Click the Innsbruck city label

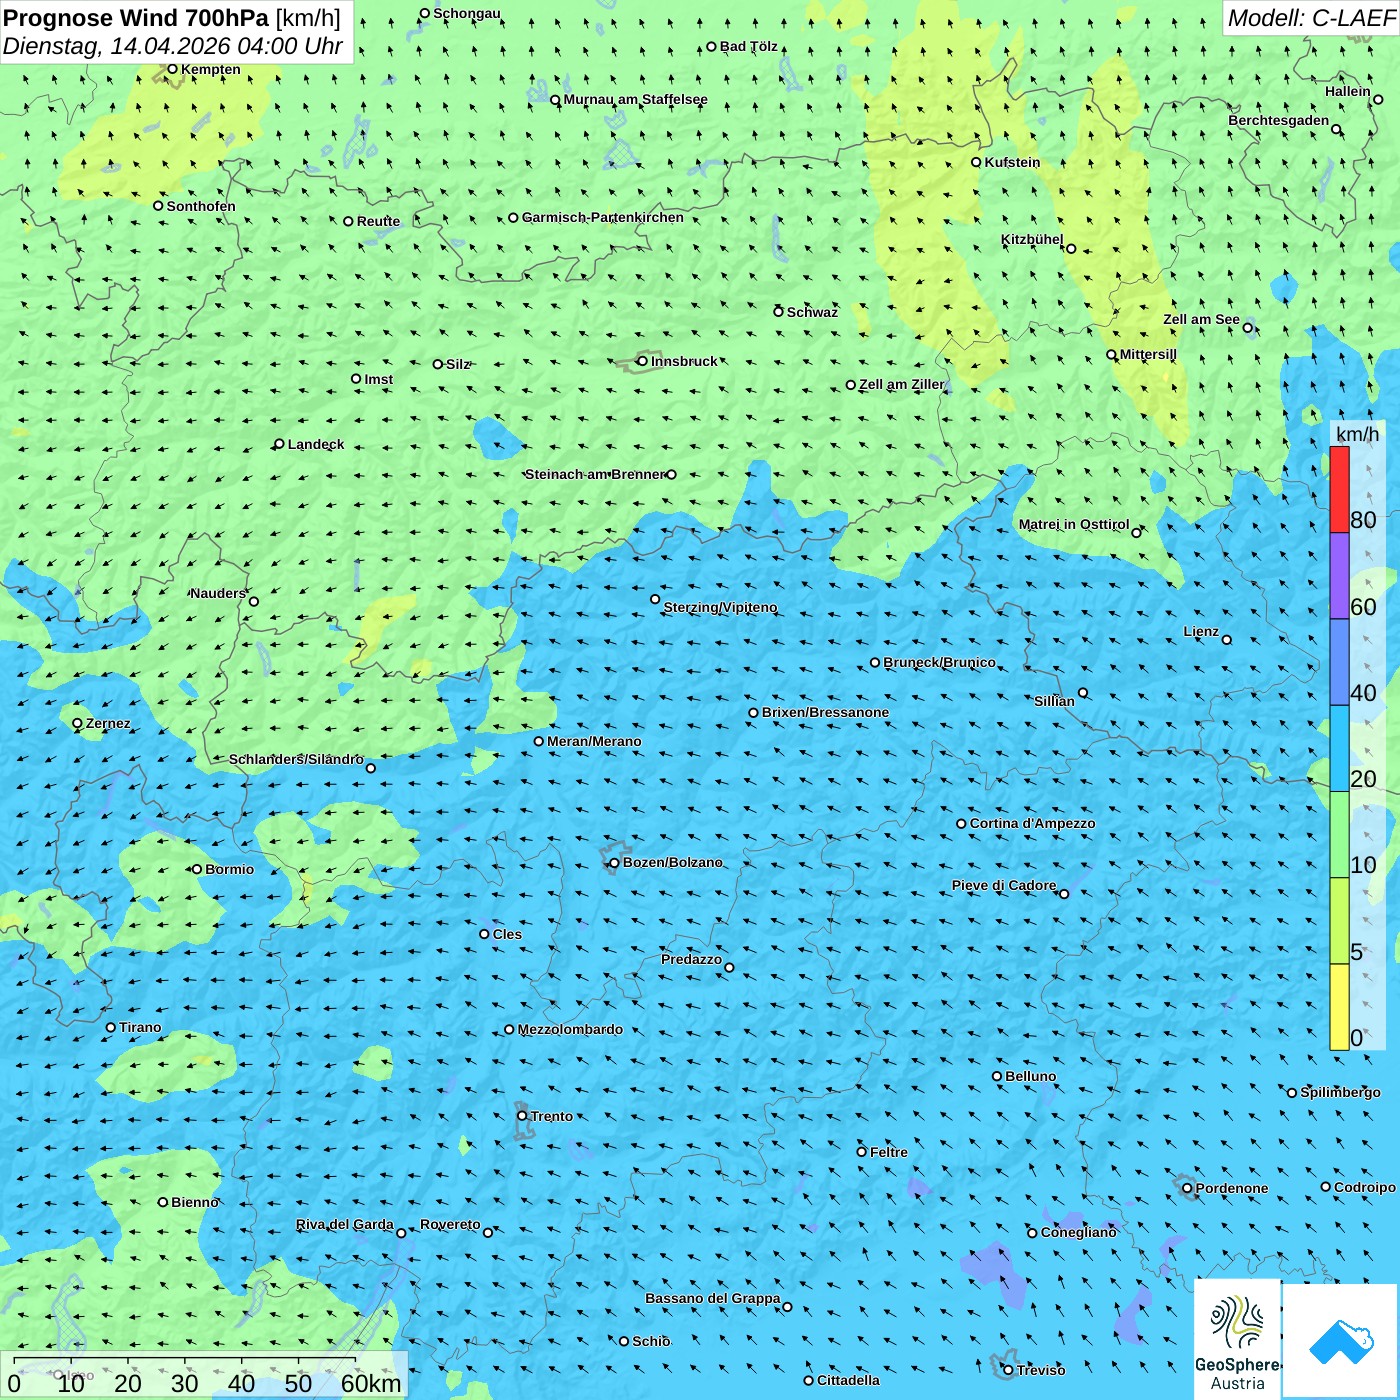(684, 361)
